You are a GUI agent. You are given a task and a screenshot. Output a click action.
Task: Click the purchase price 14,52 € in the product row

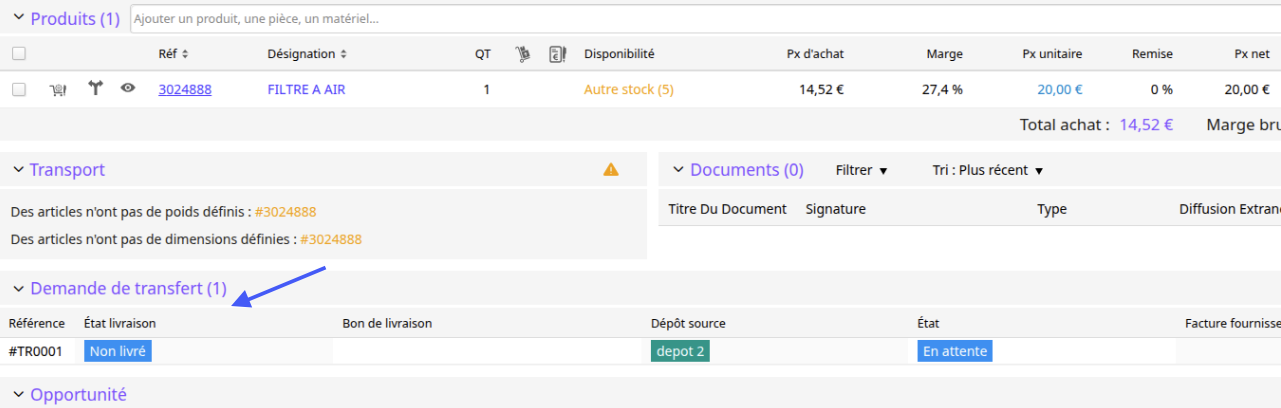click(821, 89)
